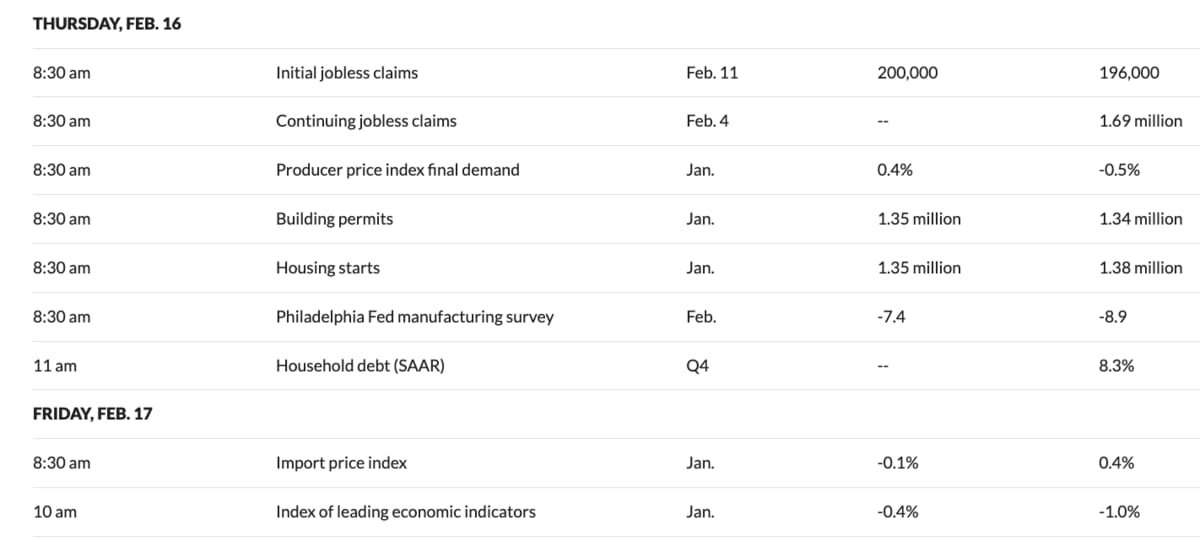1200x542 pixels.
Task: Select Producer price index final demand
Action: tap(397, 170)
